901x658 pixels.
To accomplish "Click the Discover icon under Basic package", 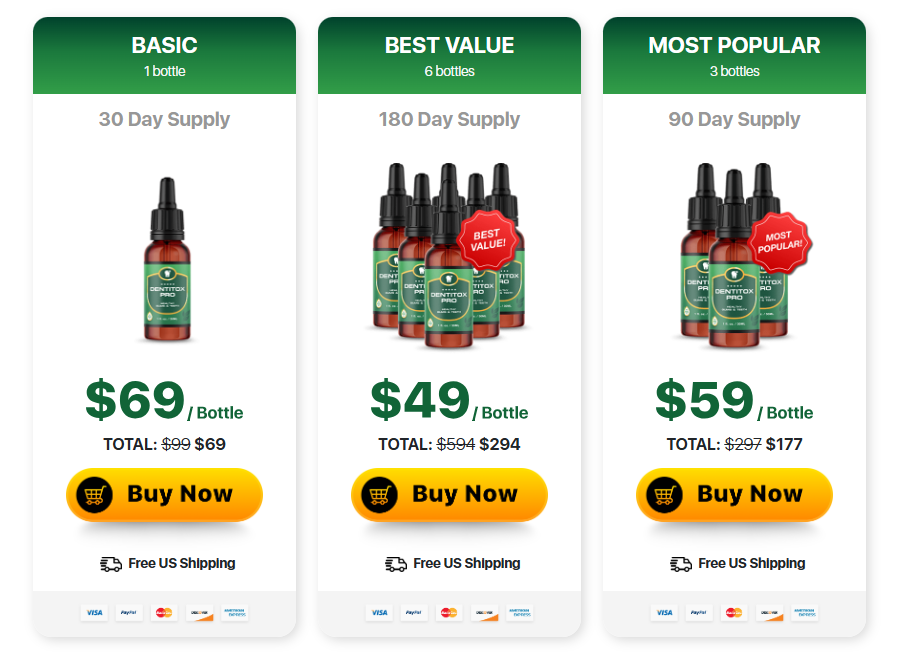I will tap(200, 613).
